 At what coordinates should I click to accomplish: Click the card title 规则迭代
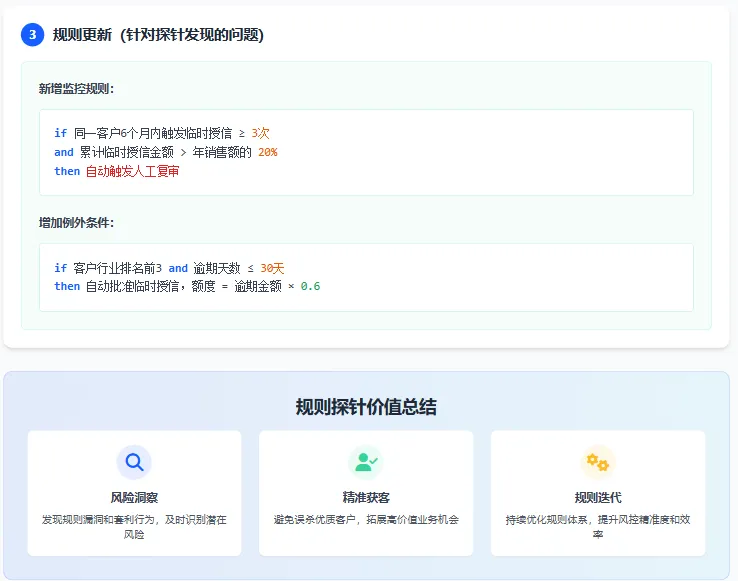pyautogui.click(x=598, y=498)
